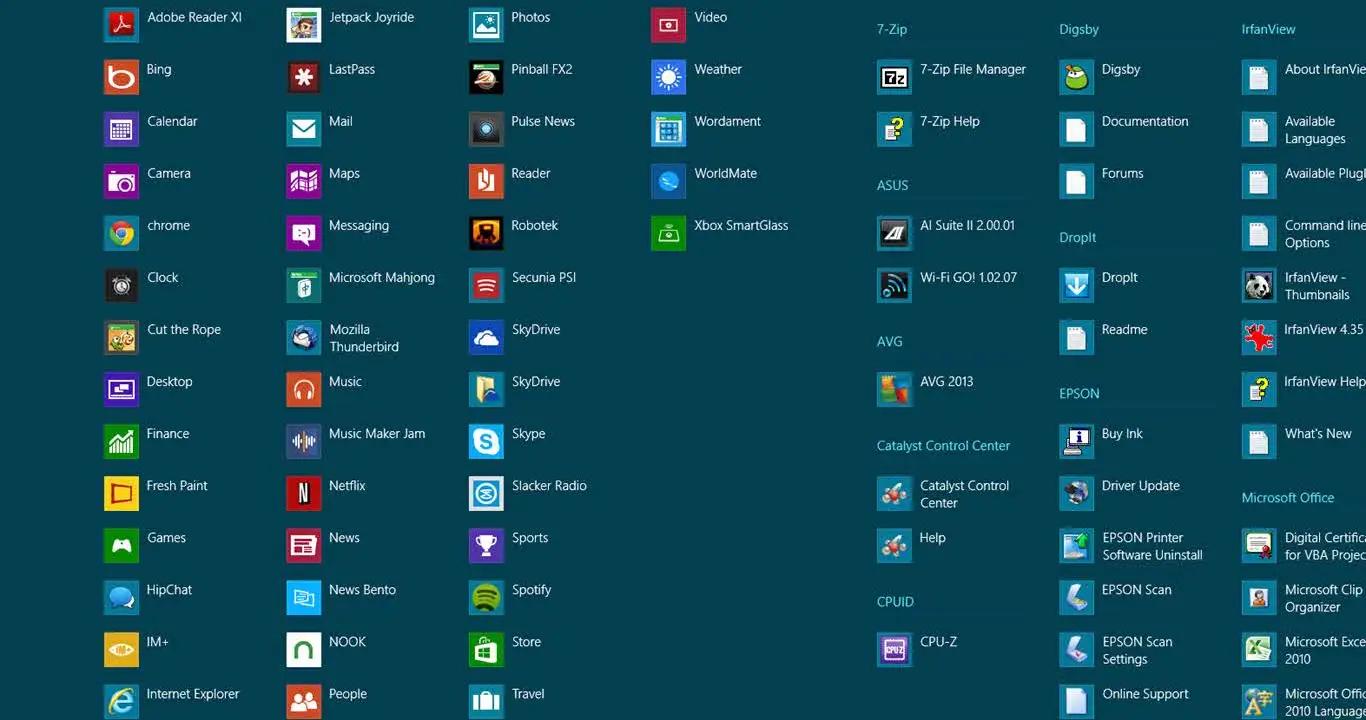The width and height of the screenshot is (1366, 720).
Task: Launch AI Suite II 2.00.01
Action: click(894, 233)
